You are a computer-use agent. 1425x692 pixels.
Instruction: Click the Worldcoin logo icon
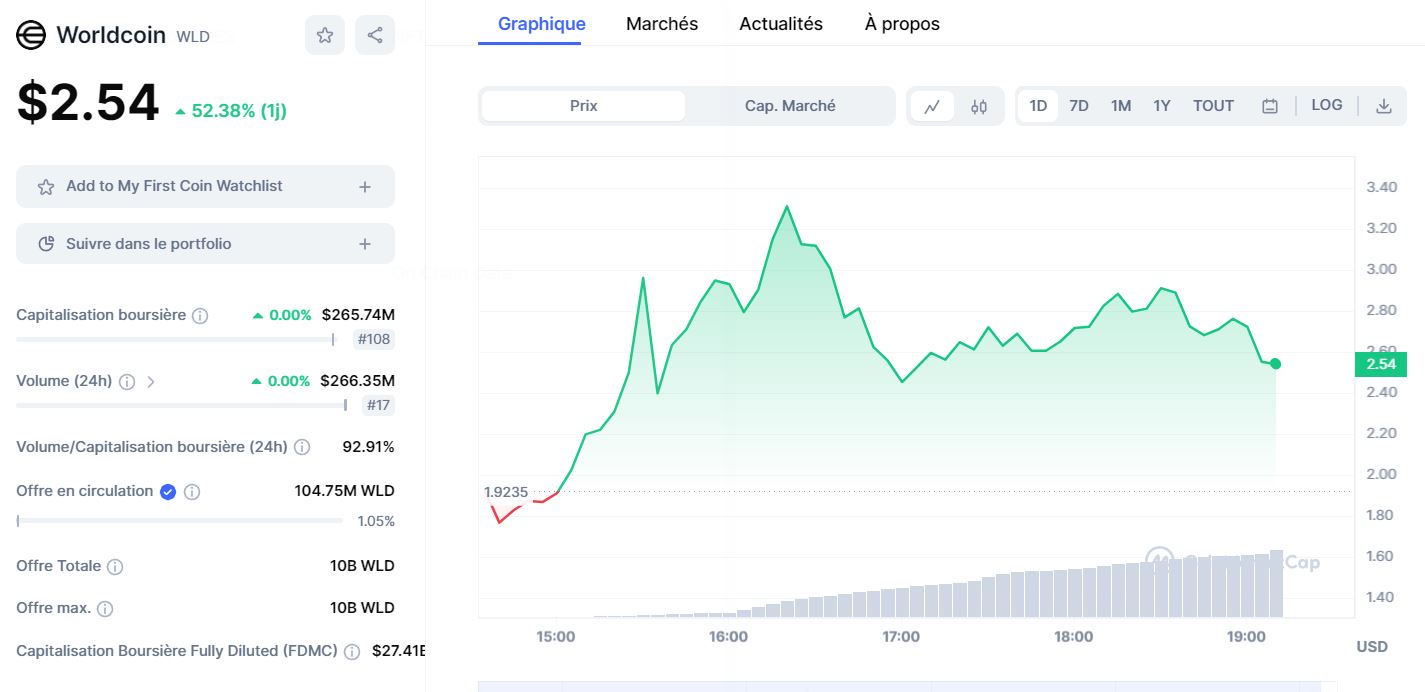tap(29, 34)
